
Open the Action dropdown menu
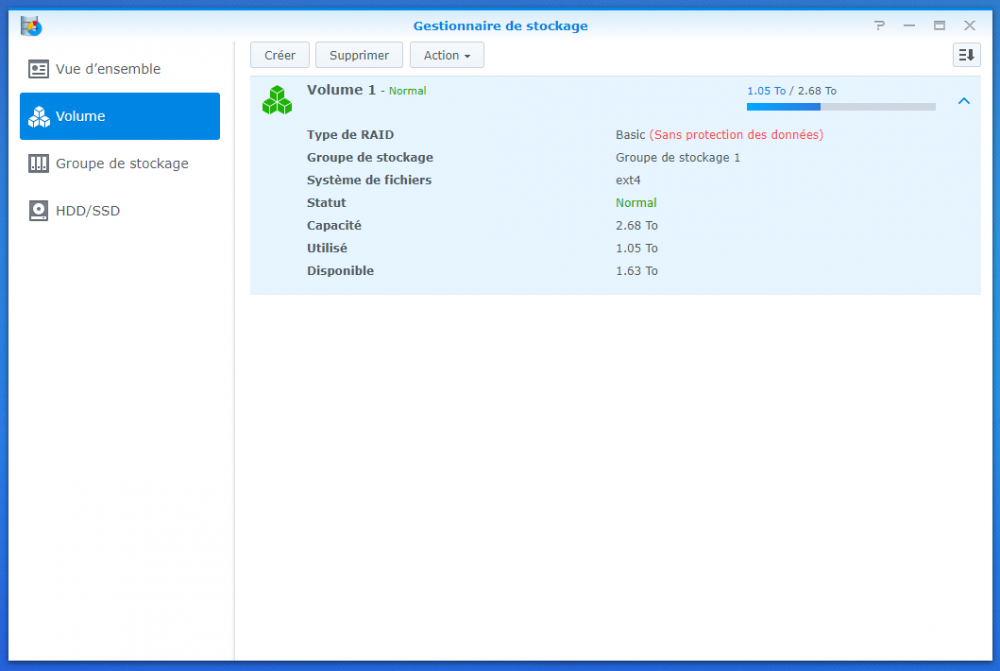pyautogui.click(x=446, y=55)
